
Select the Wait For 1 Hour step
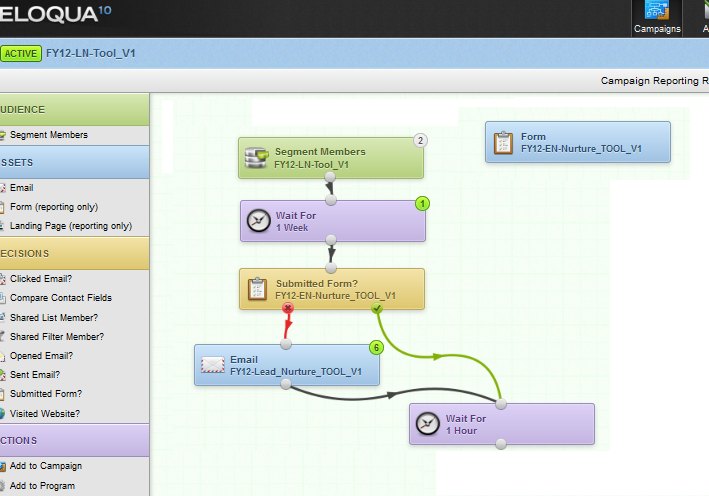(502, 424)
